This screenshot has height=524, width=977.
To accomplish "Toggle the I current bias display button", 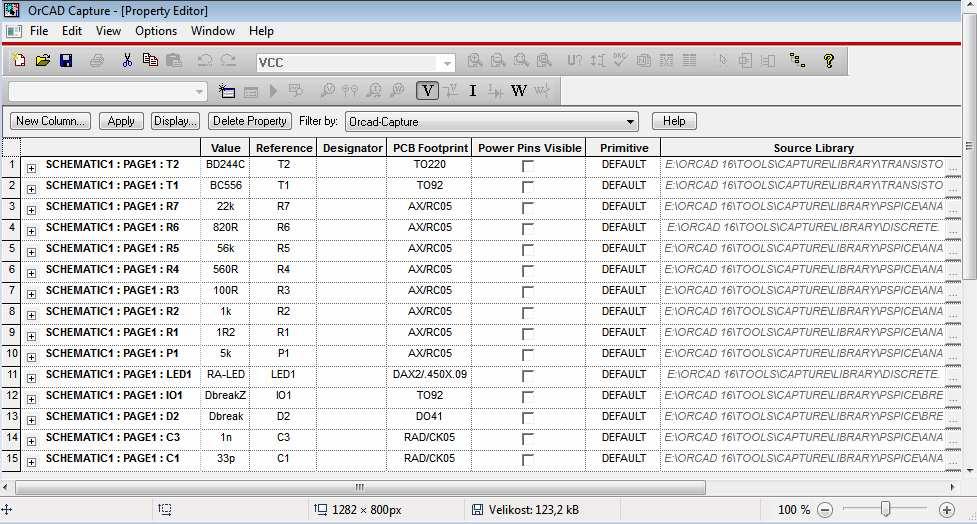I will click(472, 91).
